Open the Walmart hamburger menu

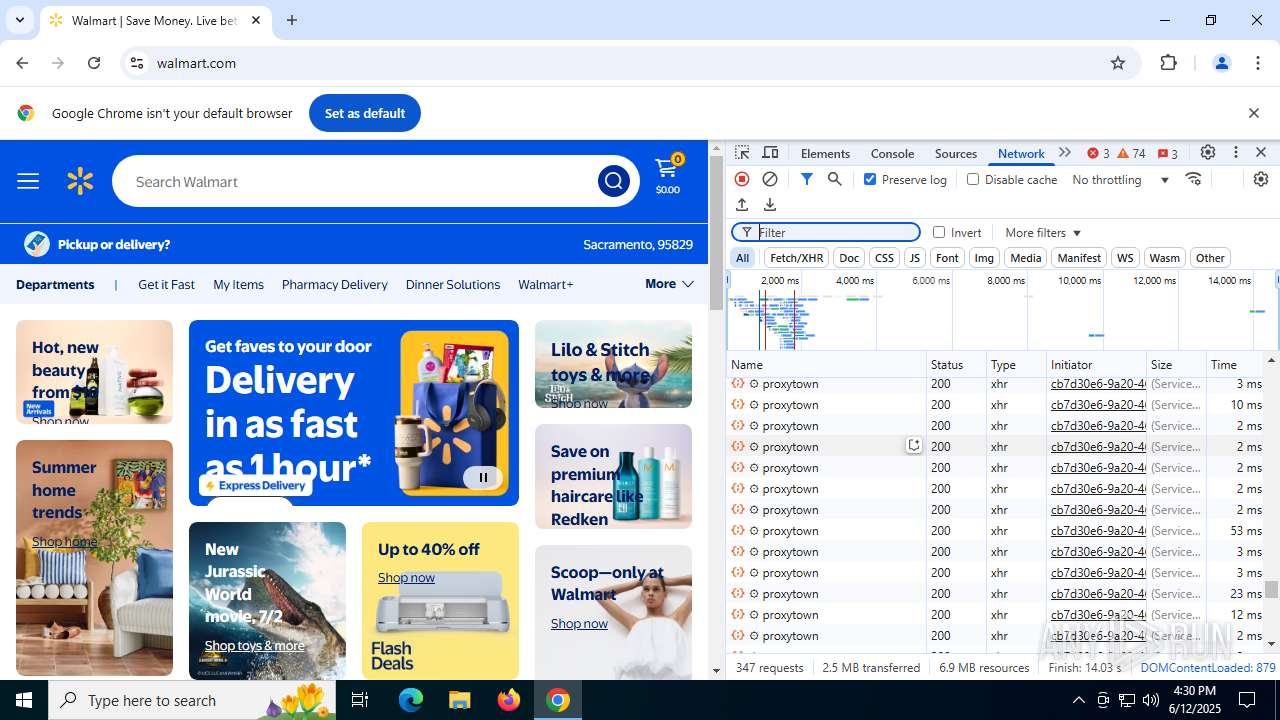[x=28, y=181]
